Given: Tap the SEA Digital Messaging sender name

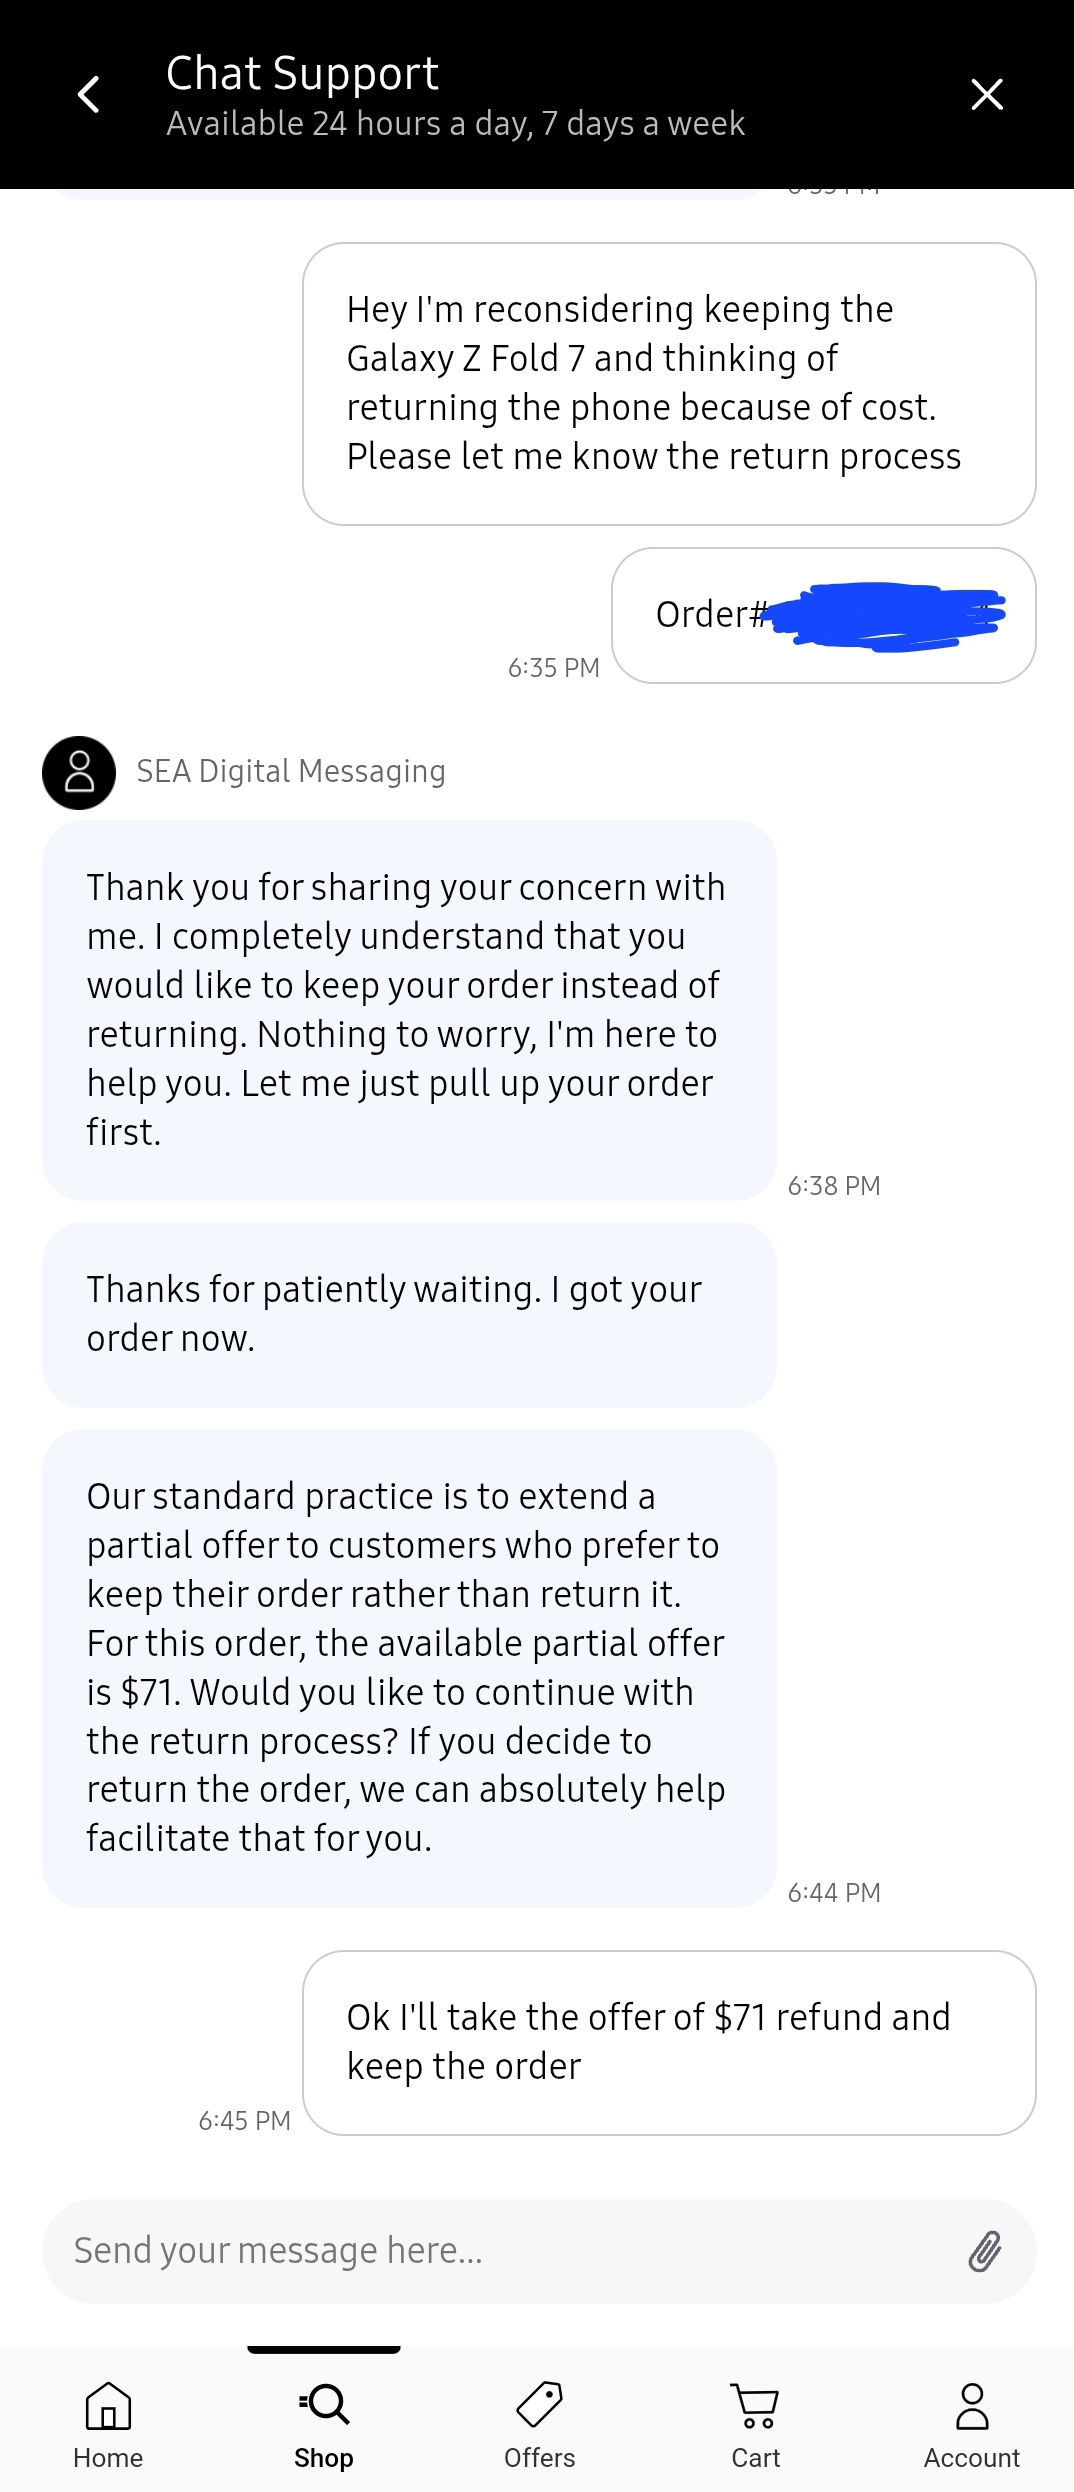Looking at the screenshot, I should click(x=291, y=772).
